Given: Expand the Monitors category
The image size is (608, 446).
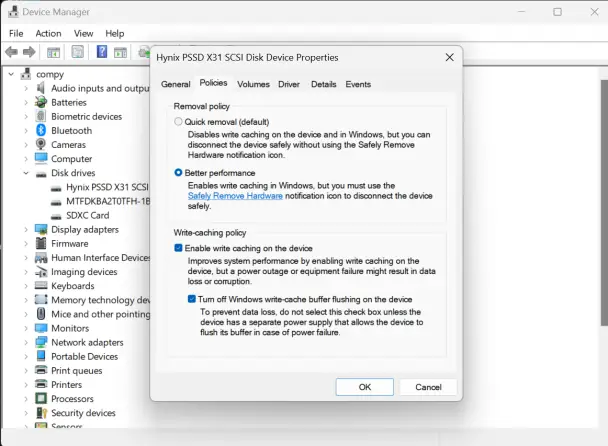Looking at the screenshot, I should pos(26,328).
